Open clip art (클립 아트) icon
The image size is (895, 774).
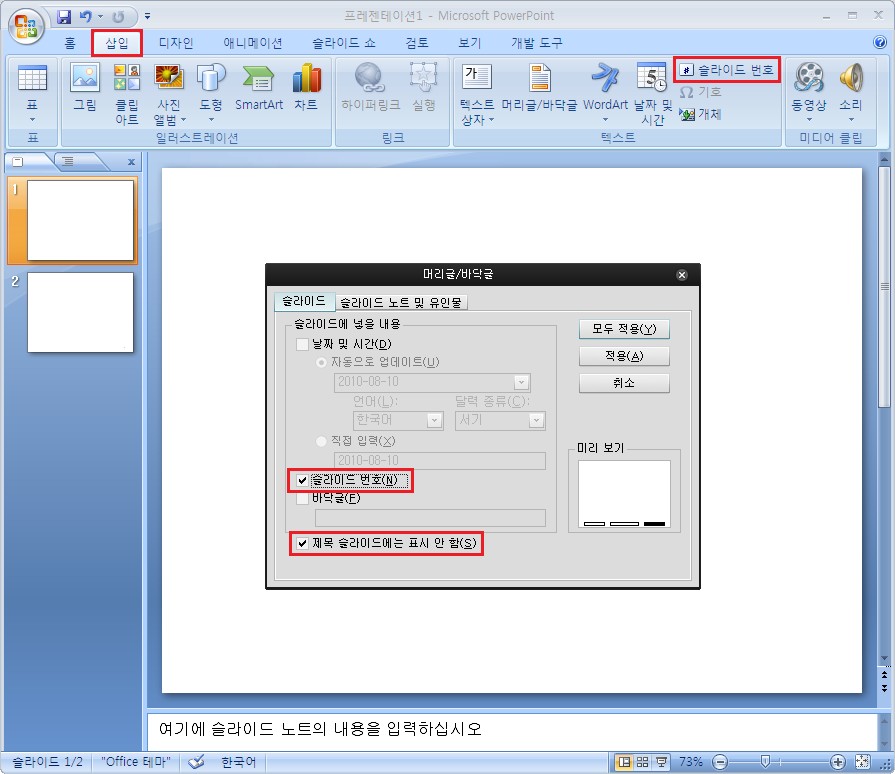[x=127, y=77]
